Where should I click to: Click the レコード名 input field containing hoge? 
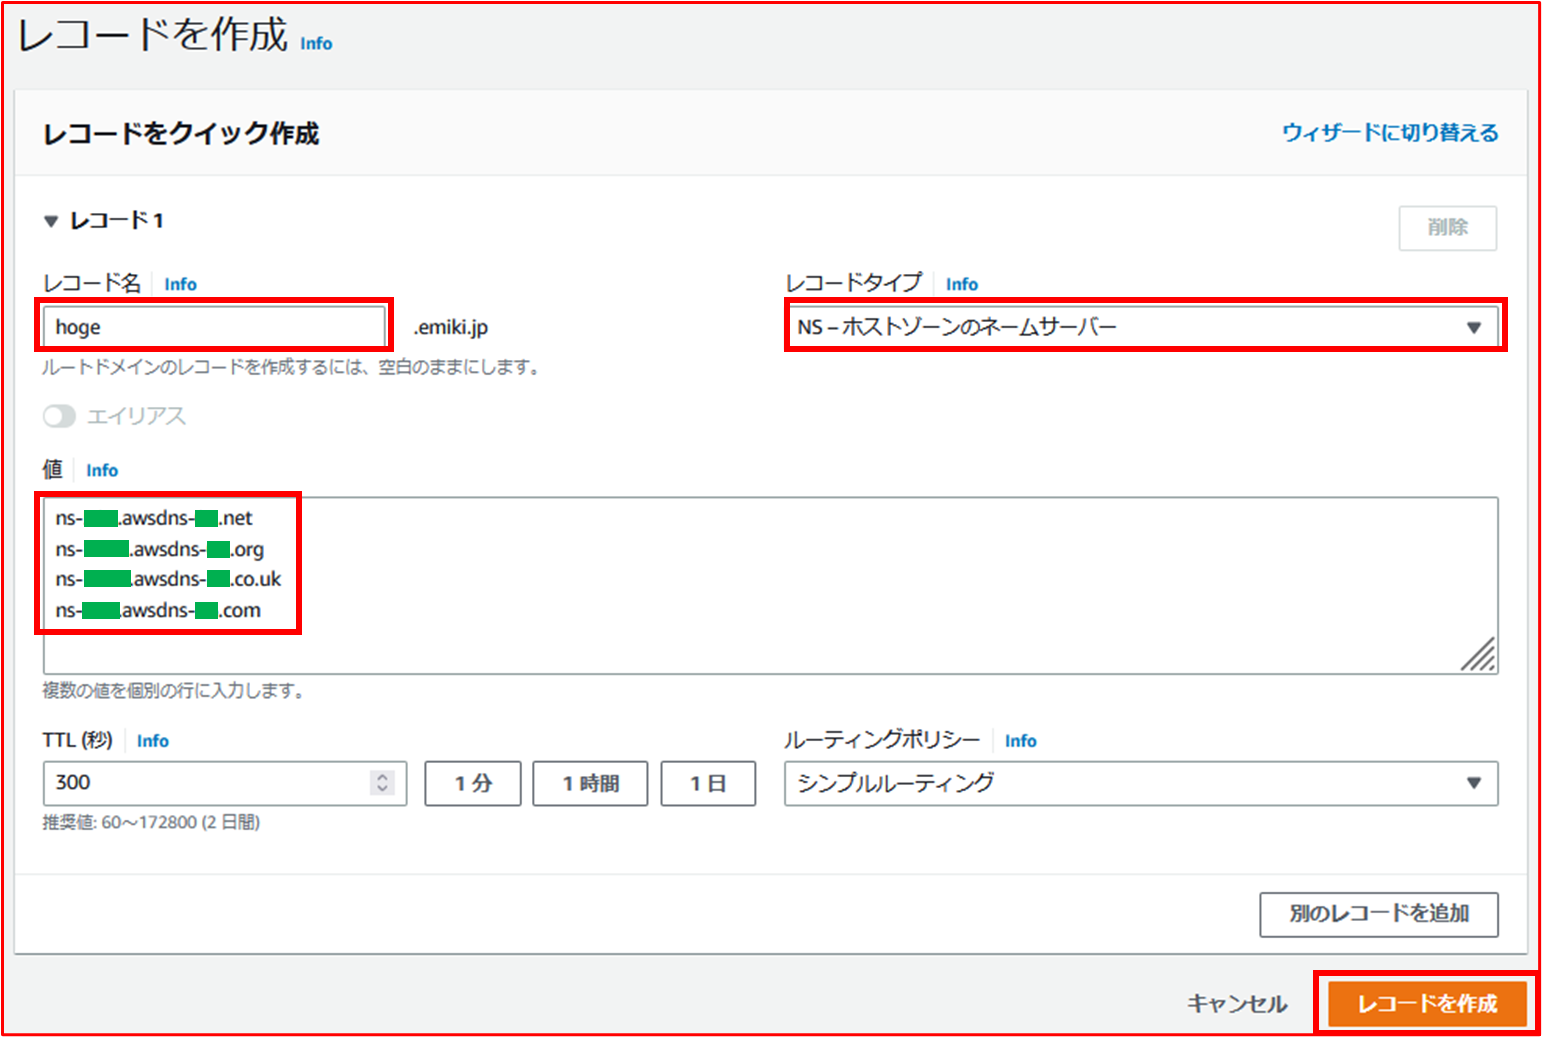pyautogui.click(x=214, y=327)
